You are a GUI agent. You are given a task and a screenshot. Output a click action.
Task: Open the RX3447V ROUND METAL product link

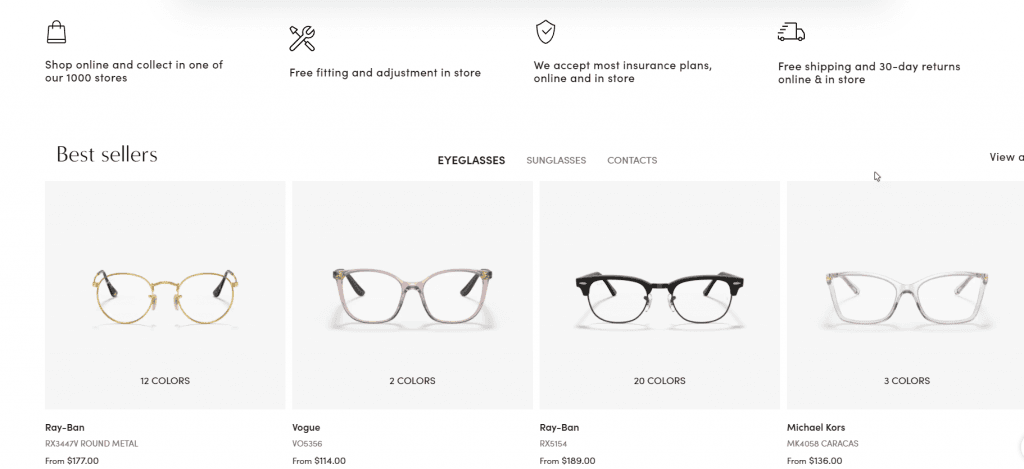coord(91,444)
